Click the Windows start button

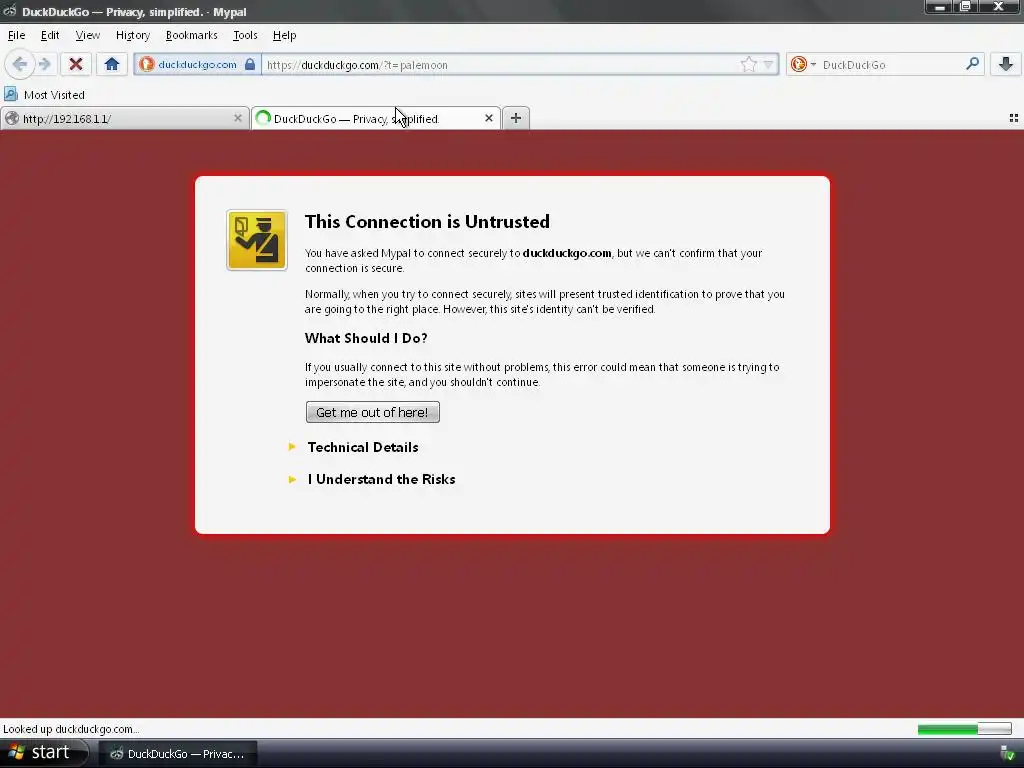(43, 753)
